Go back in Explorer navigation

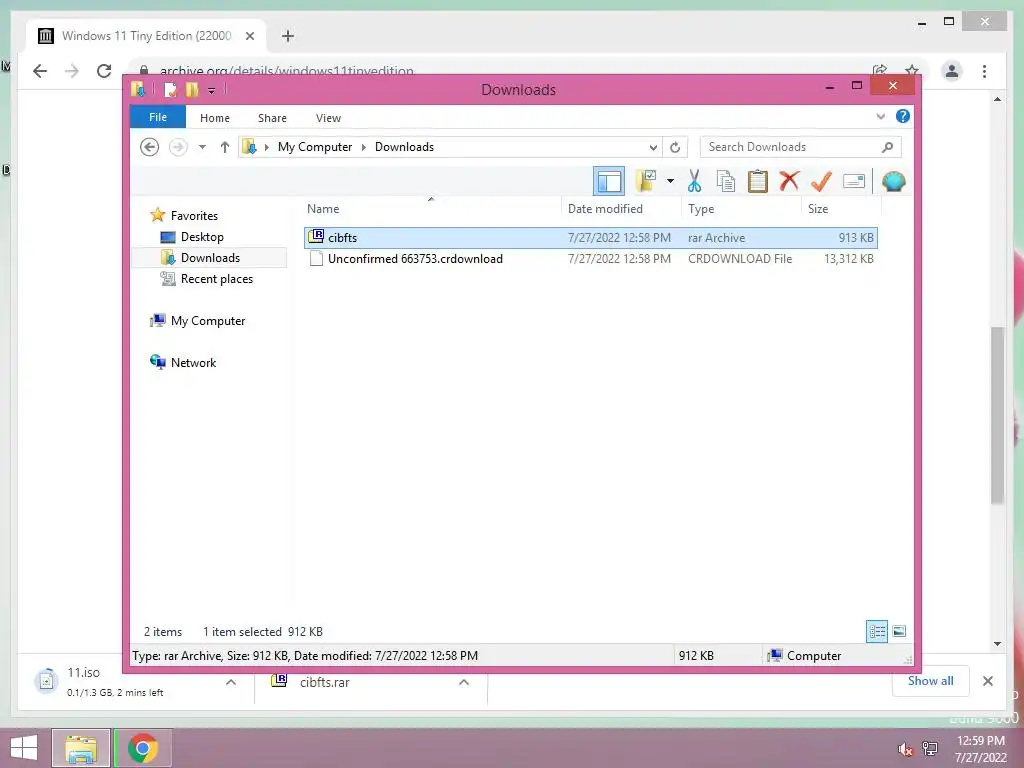150,147
